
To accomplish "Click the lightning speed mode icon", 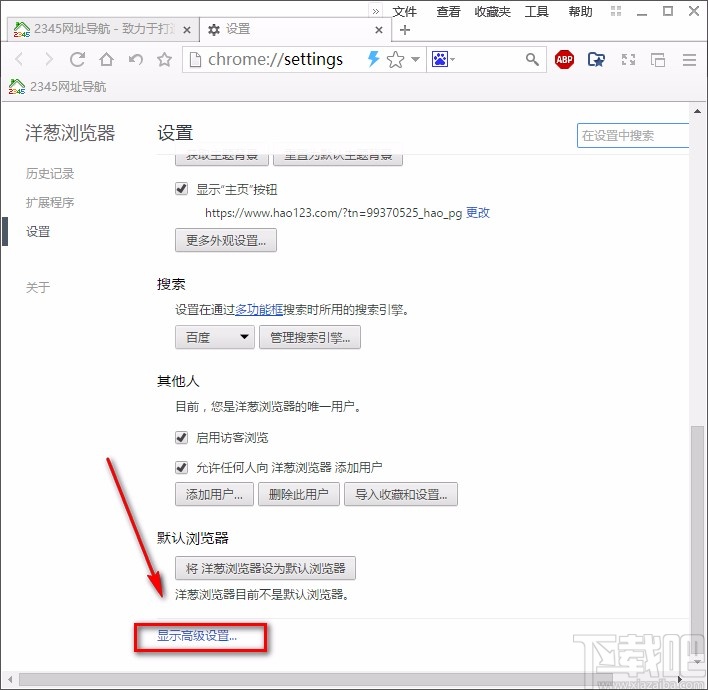I will [373, 59].
